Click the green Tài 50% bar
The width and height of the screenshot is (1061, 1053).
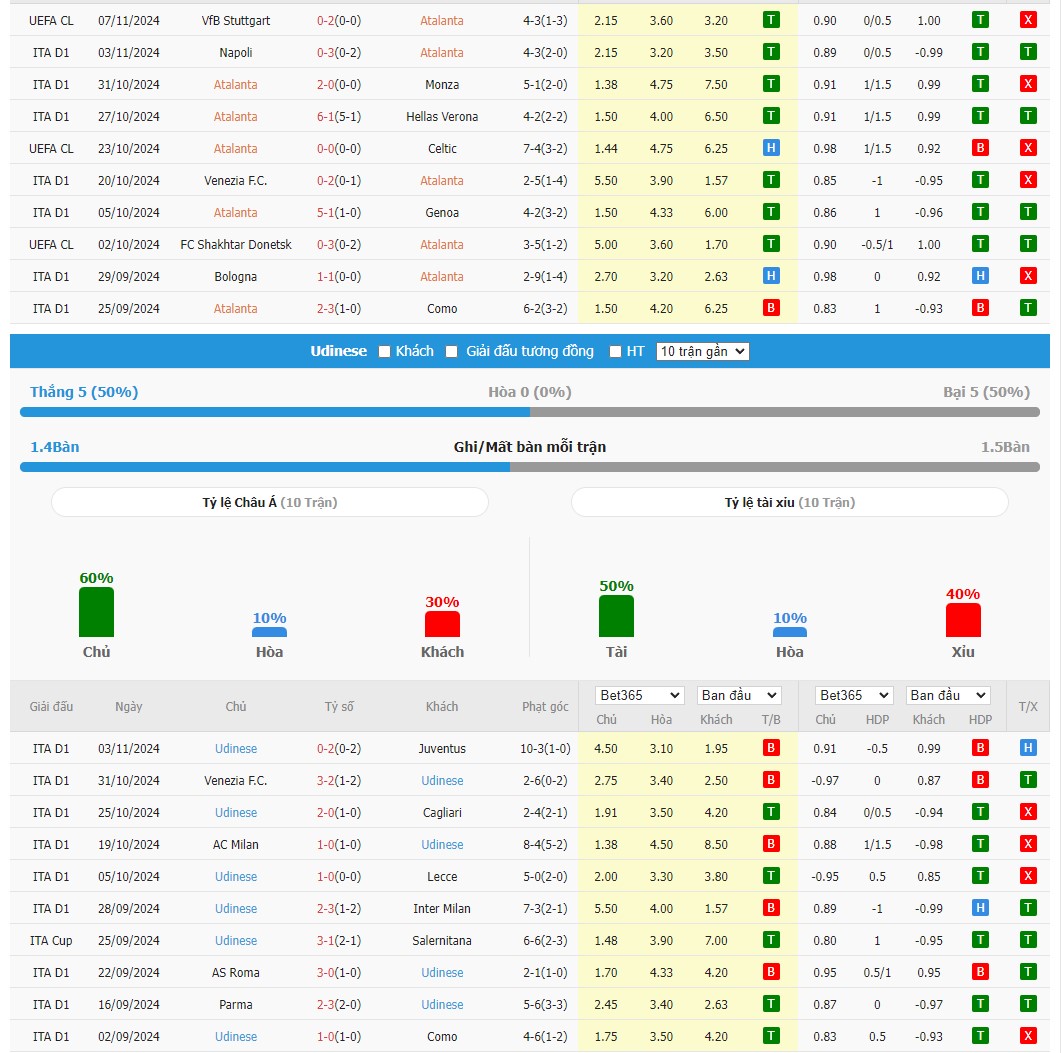tap(616, 616)
